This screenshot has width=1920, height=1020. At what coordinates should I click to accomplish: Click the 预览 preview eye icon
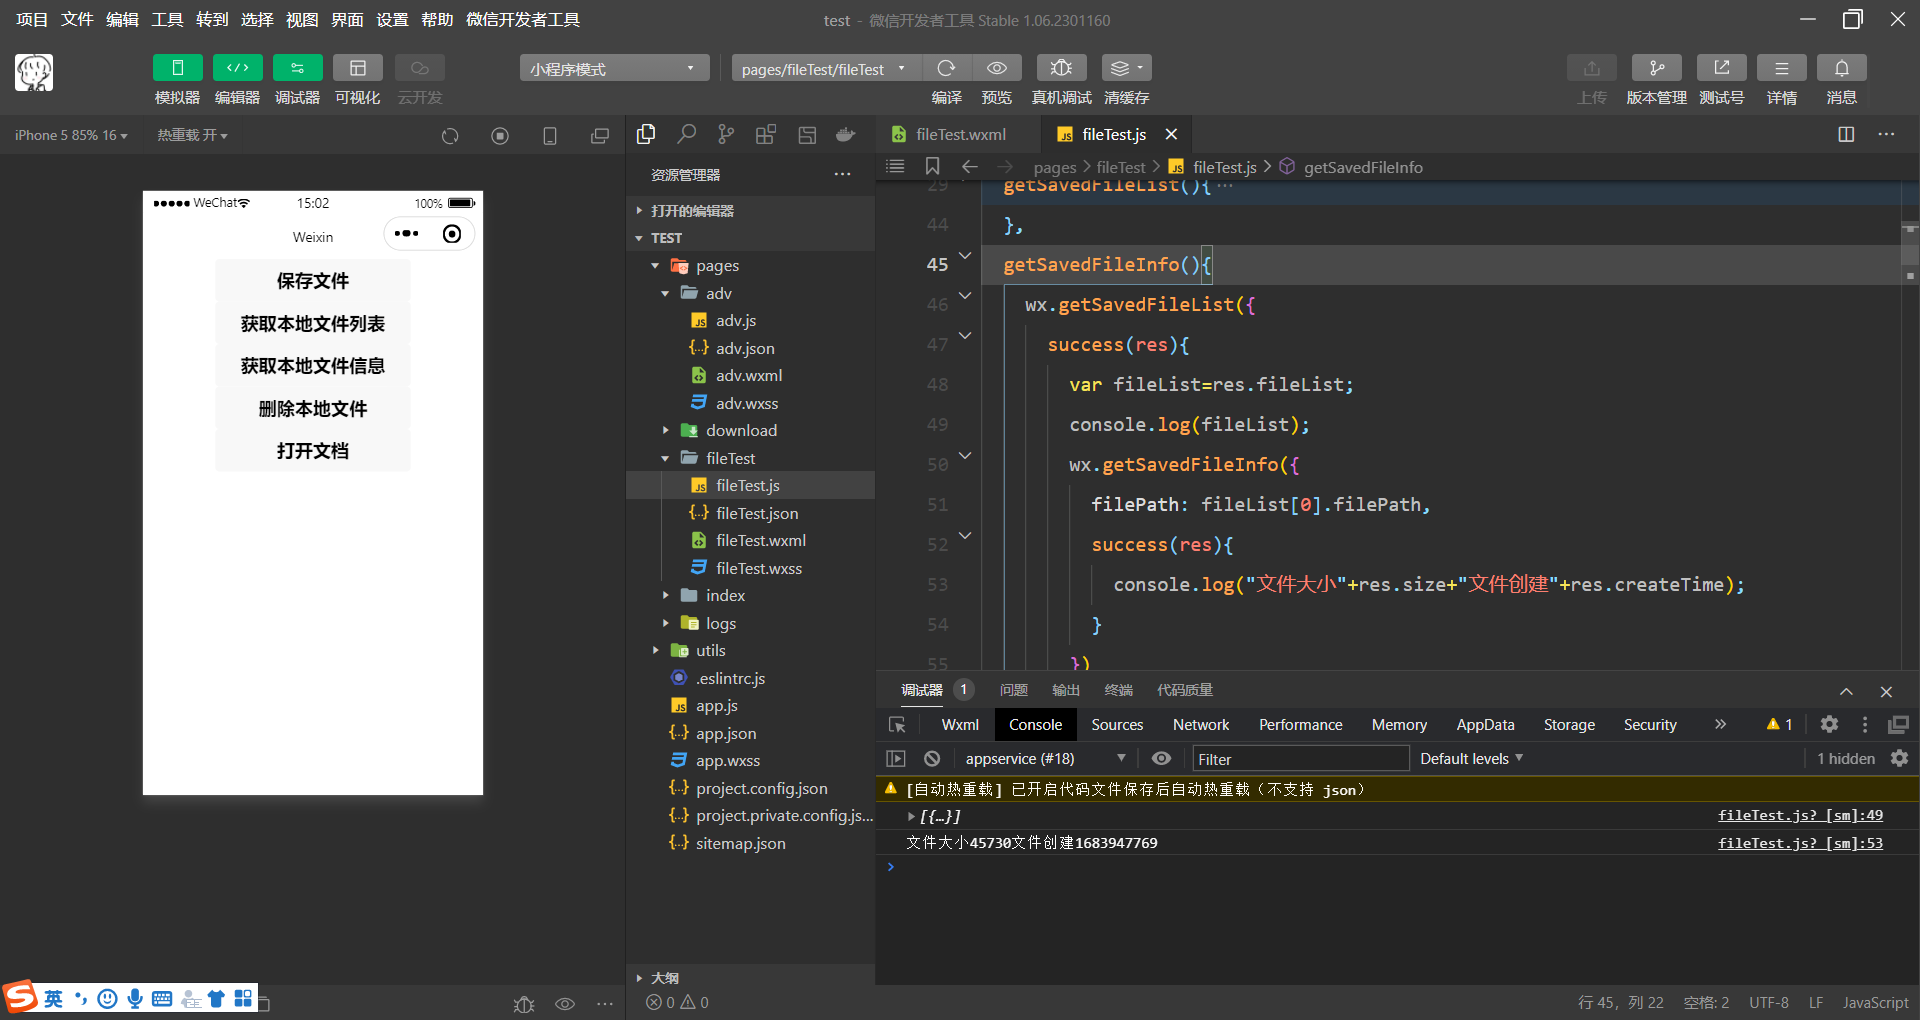997,68
